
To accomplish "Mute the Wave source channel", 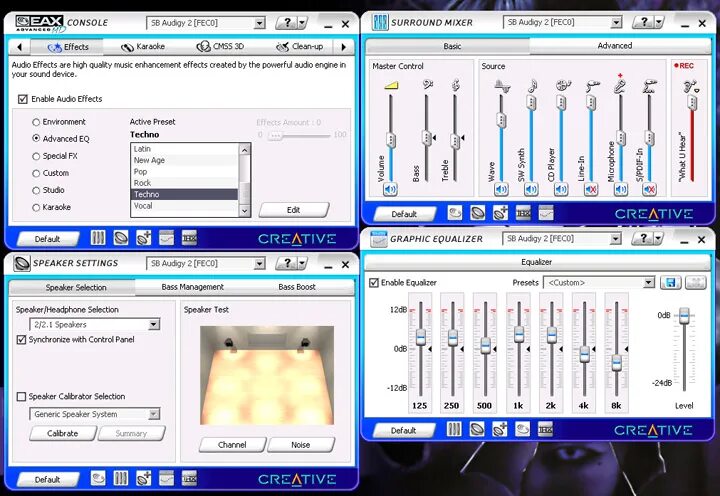I will pyautogui.click(x=501, y=189).
